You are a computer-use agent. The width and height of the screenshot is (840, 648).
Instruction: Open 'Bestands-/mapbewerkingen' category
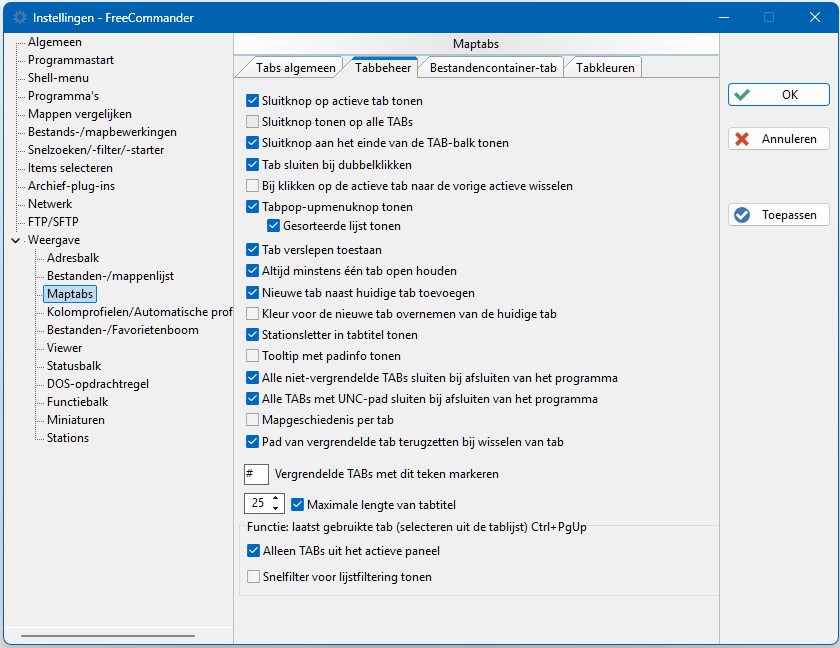tap(102, 132)
